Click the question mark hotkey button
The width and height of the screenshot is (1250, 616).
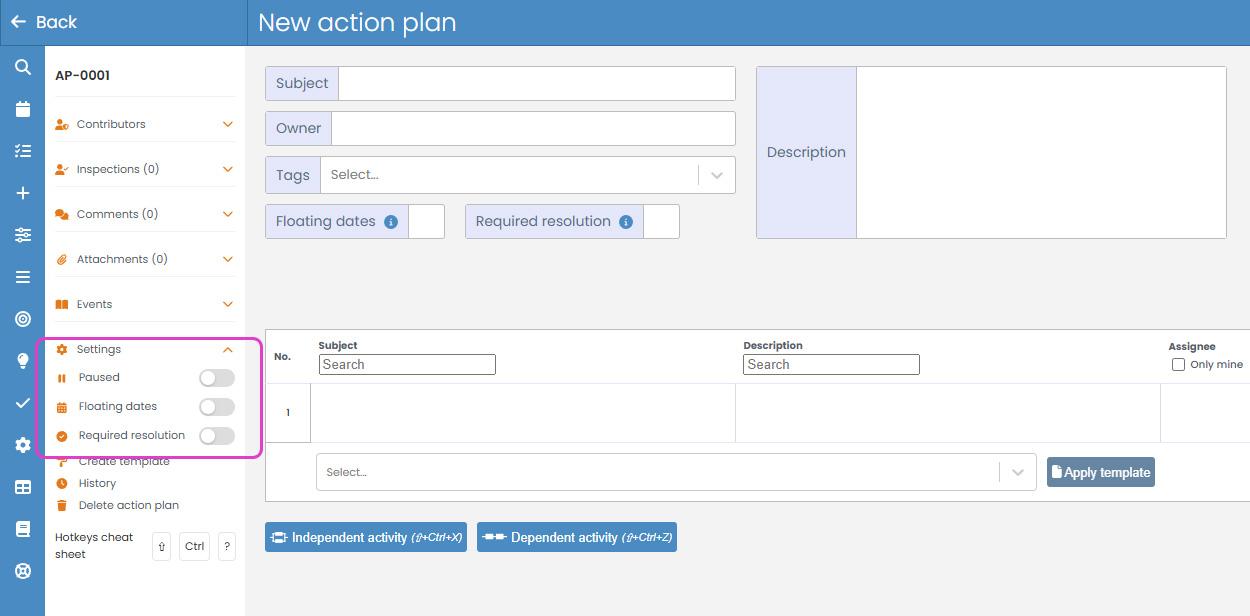tap(227, 546)
